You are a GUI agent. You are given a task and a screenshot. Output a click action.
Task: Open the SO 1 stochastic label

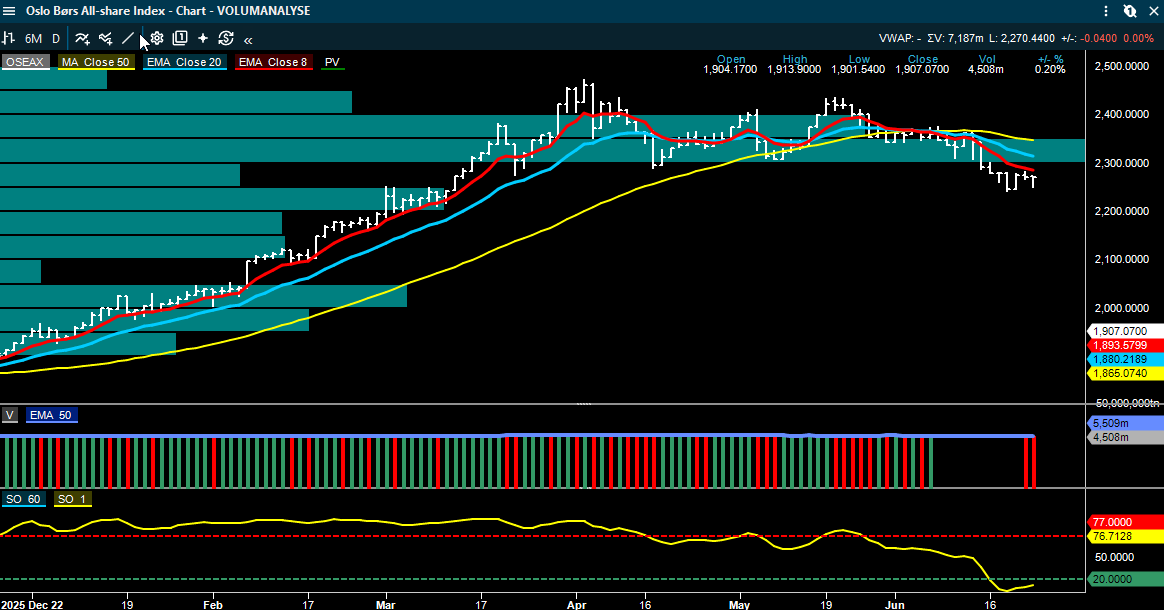tap(72, 499)
